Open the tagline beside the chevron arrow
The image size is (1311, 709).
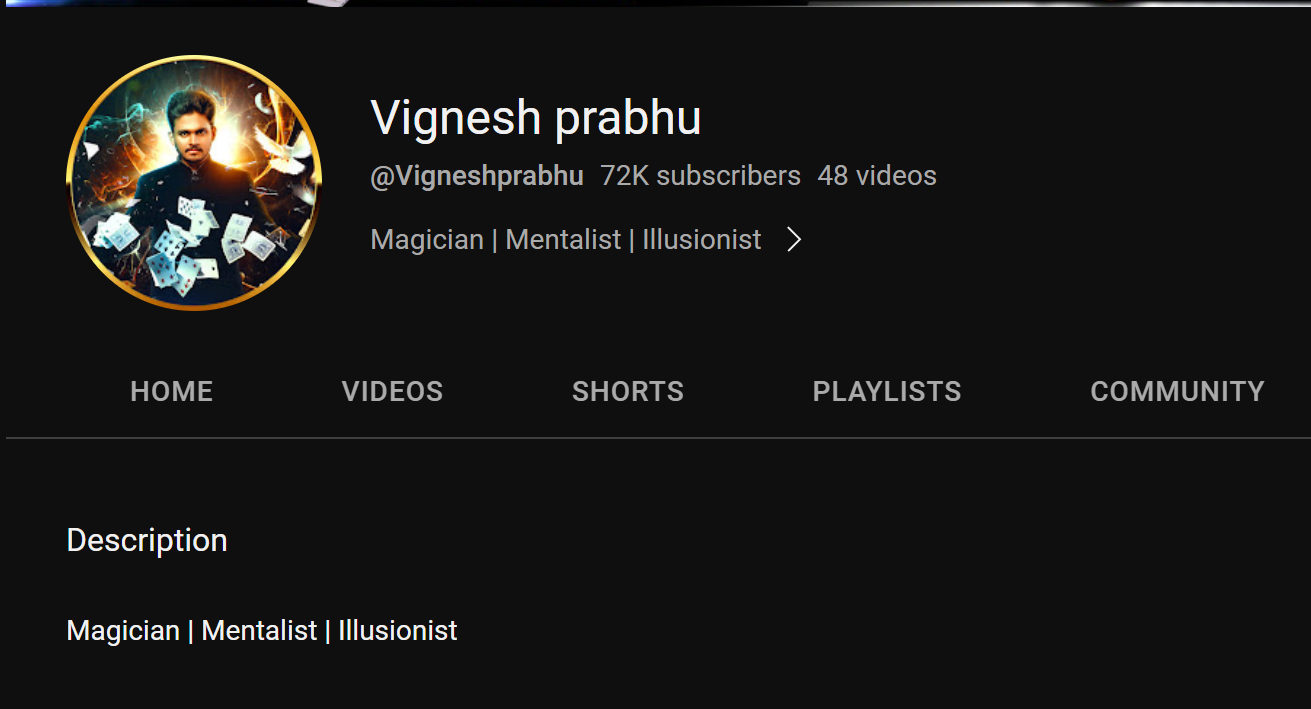(x=566, y=240)
